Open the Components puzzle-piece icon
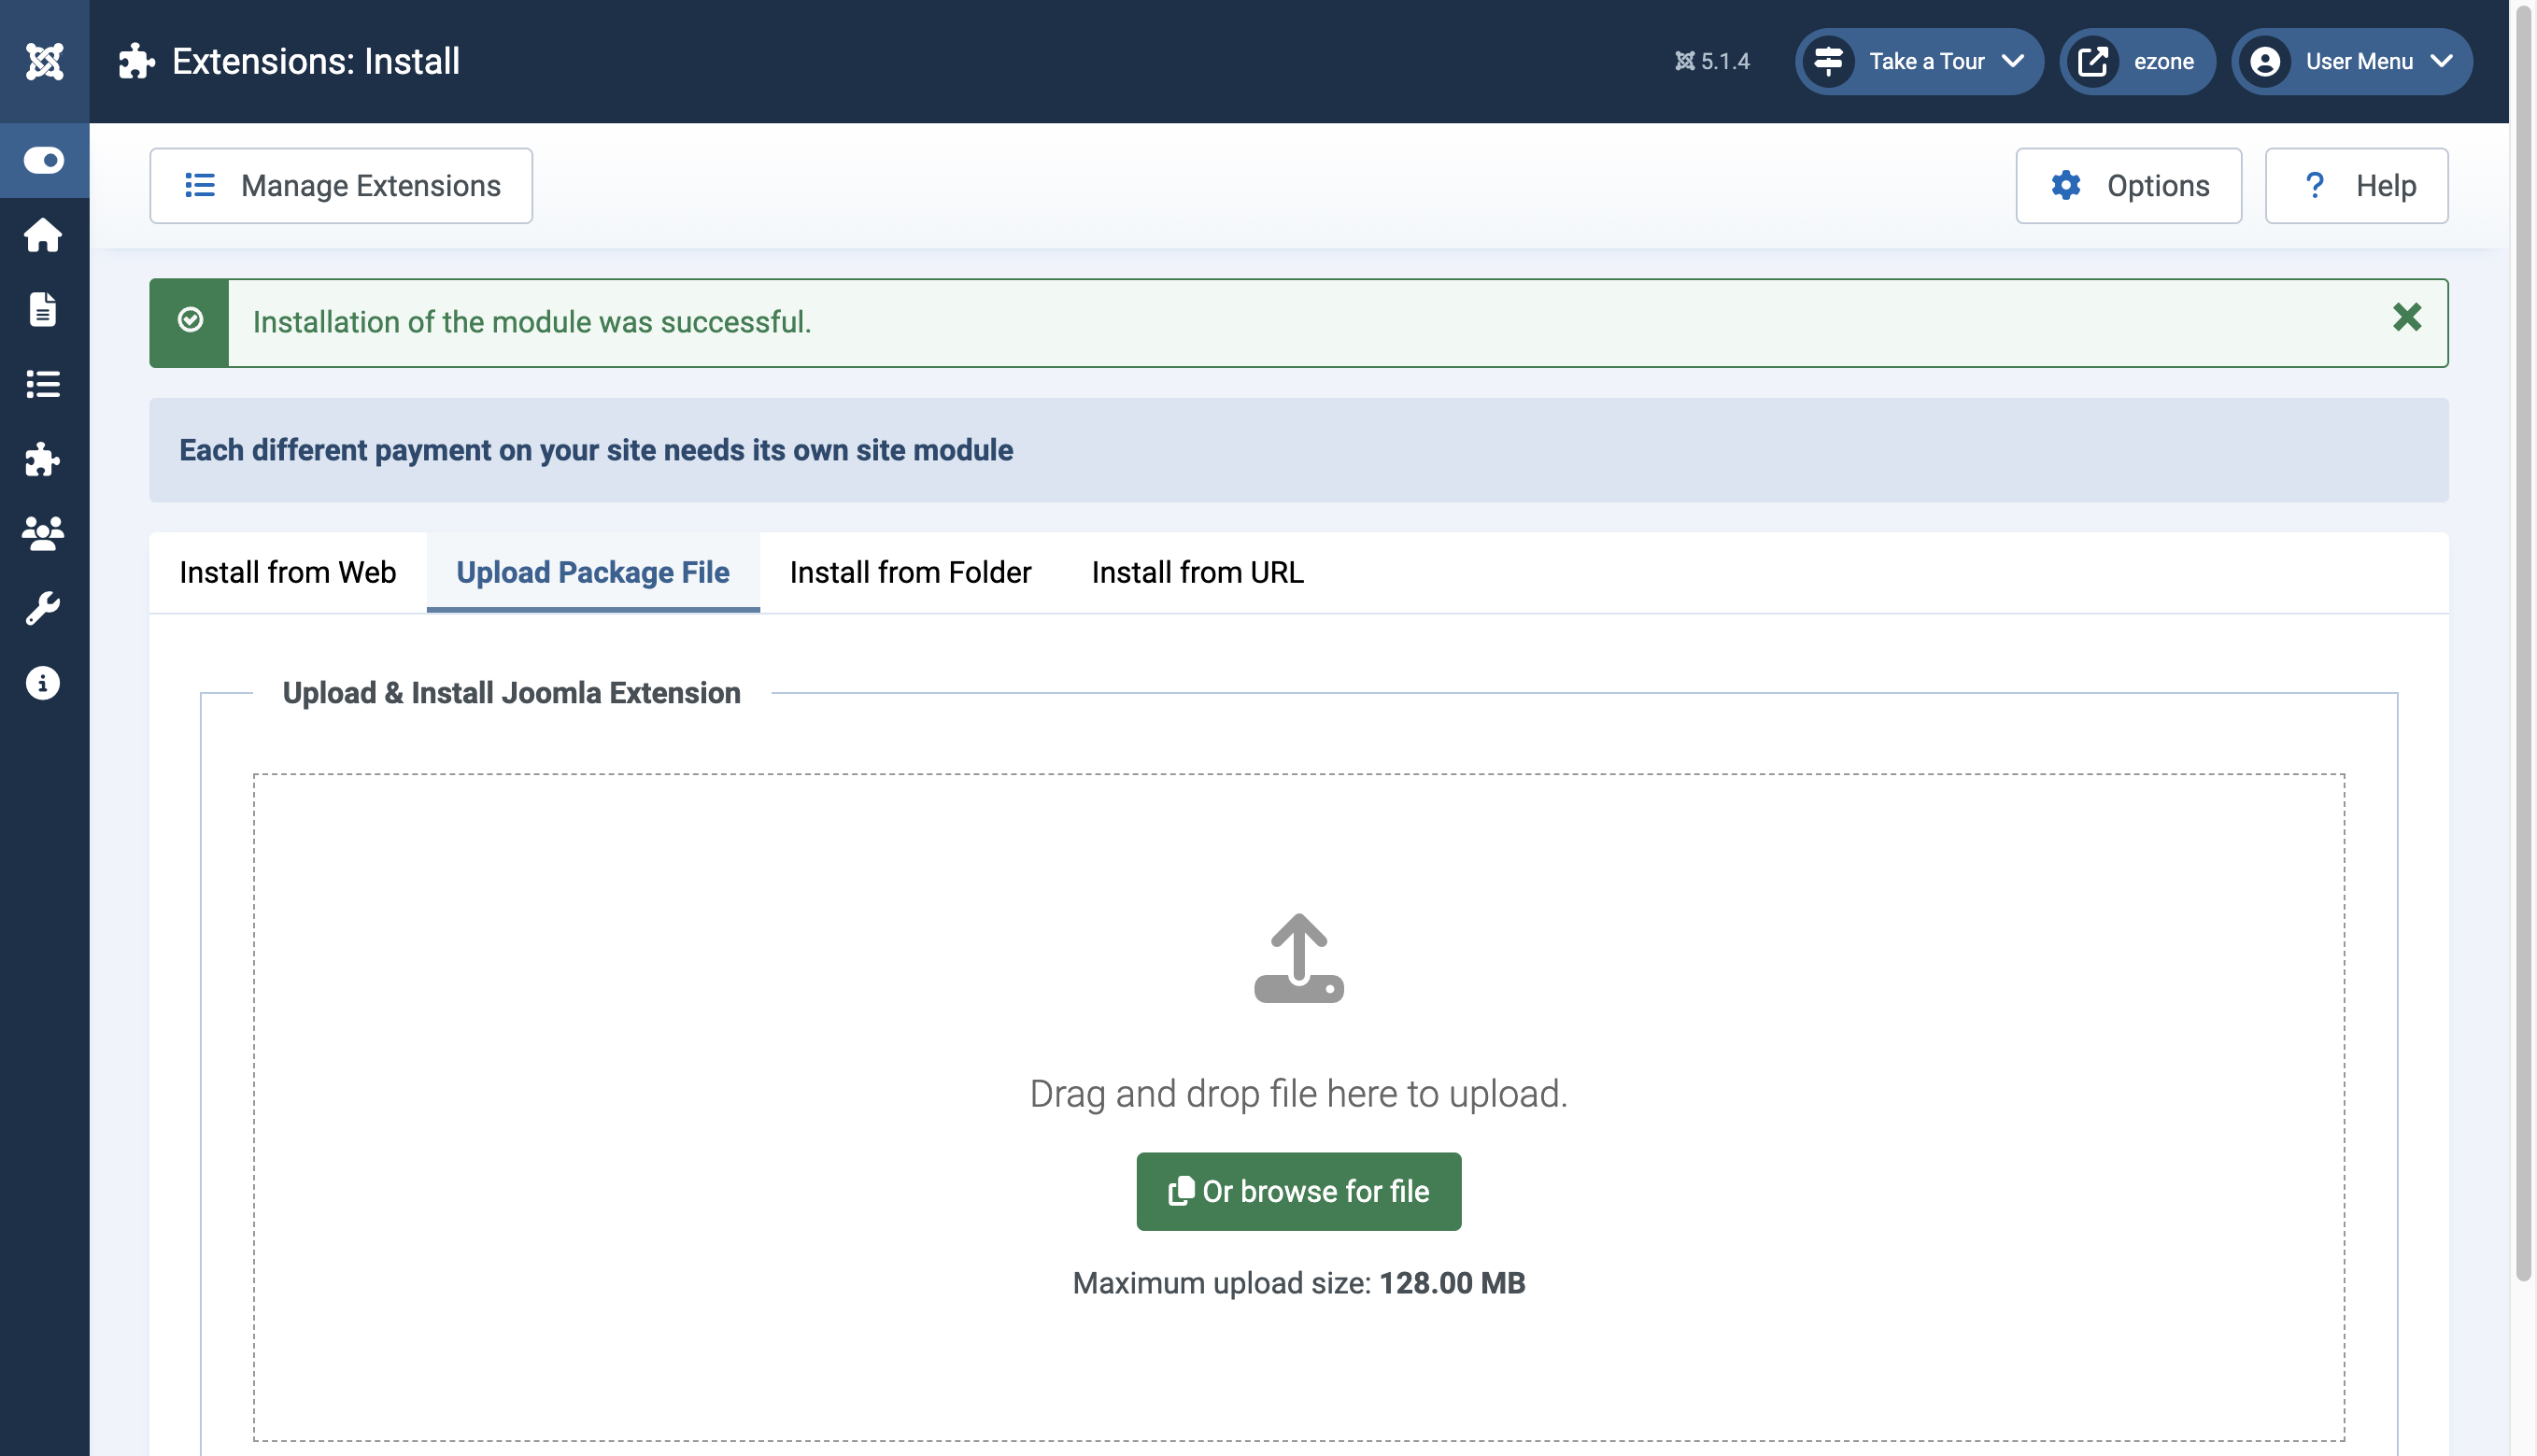 [43, 460]
